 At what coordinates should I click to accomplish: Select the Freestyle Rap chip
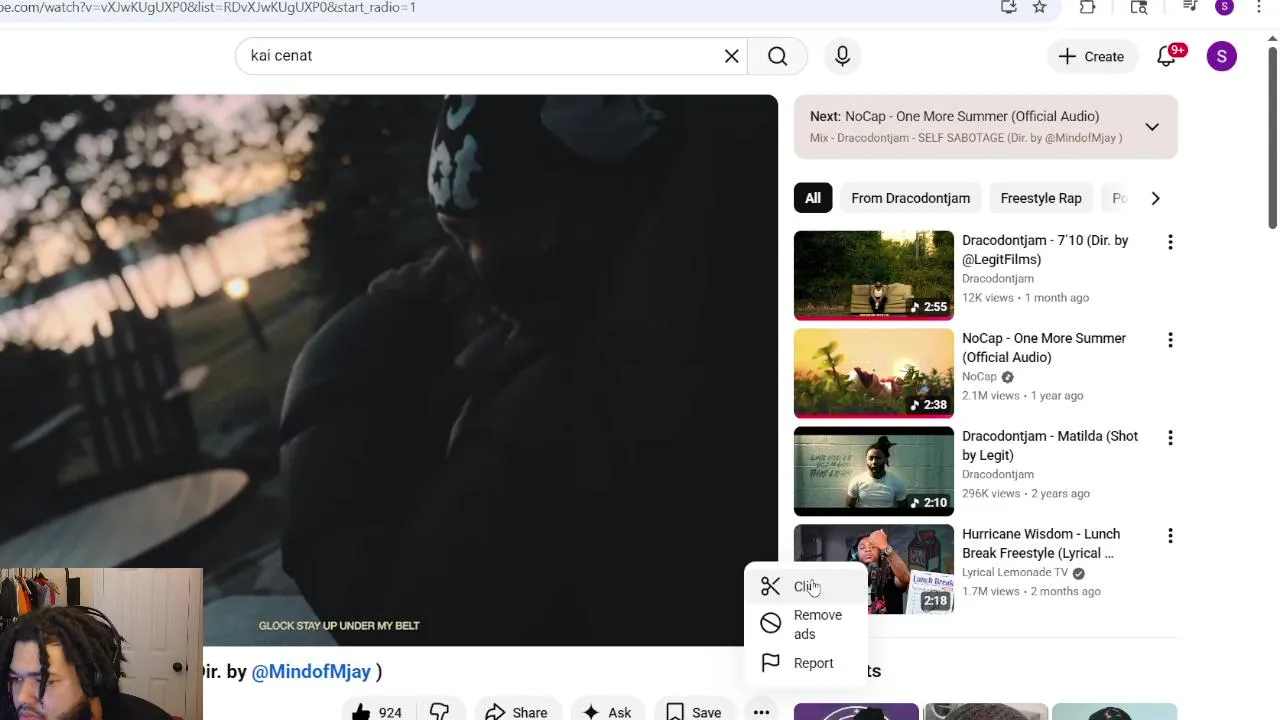[1041, 198]
